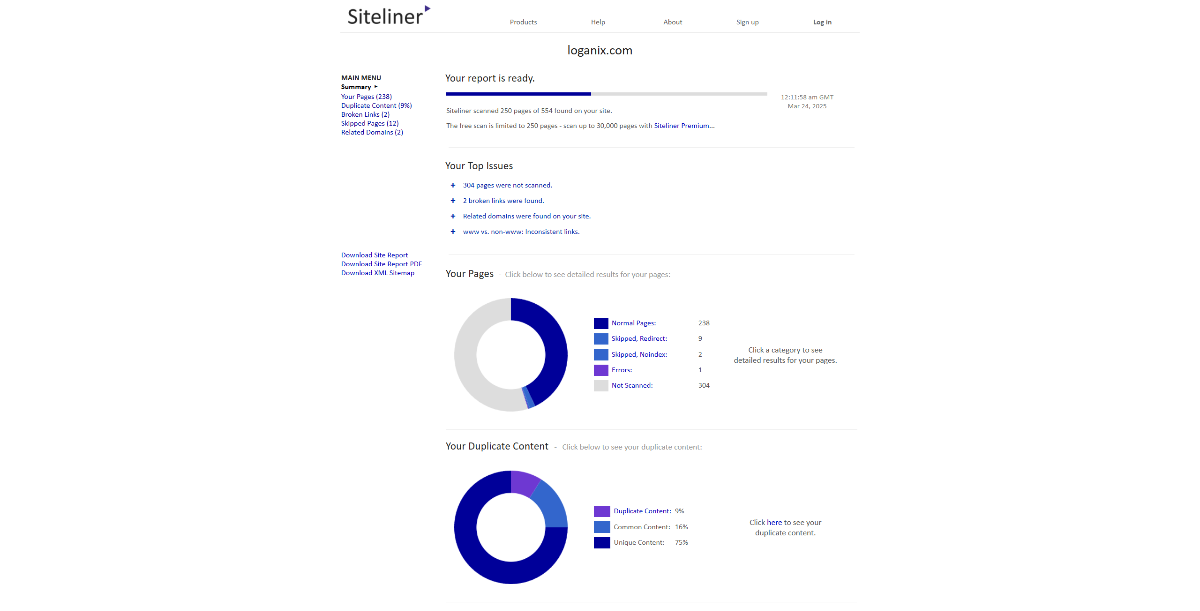Click the Not Scanned count 304
1200x611 pixels.
click(x=704, y=385)
